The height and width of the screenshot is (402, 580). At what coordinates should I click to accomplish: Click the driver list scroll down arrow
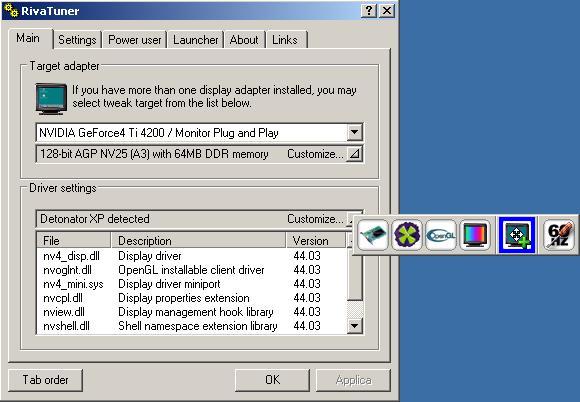354,326
